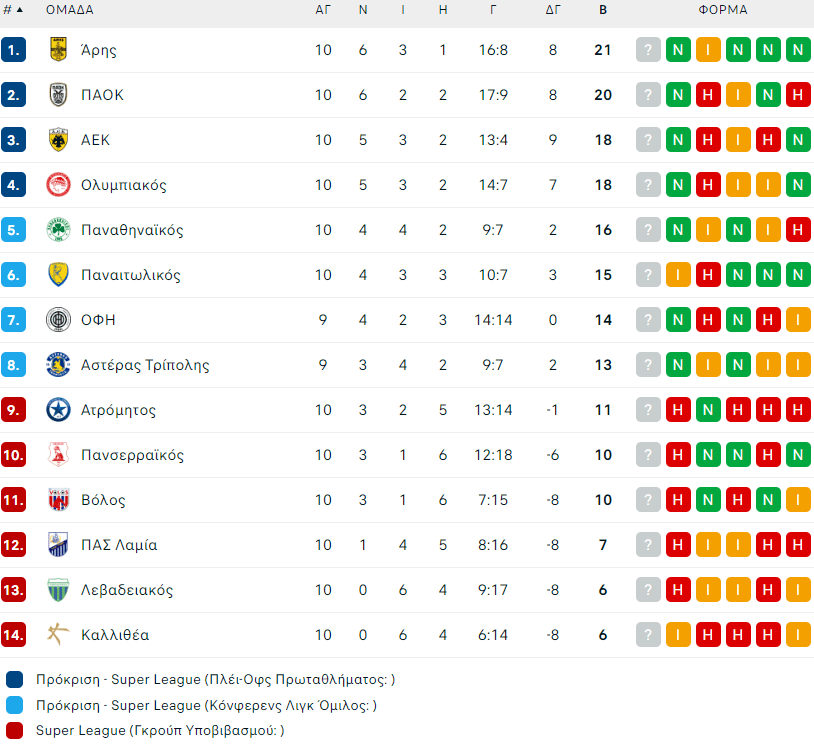Click the rank 1 position badge

point(13,50)
